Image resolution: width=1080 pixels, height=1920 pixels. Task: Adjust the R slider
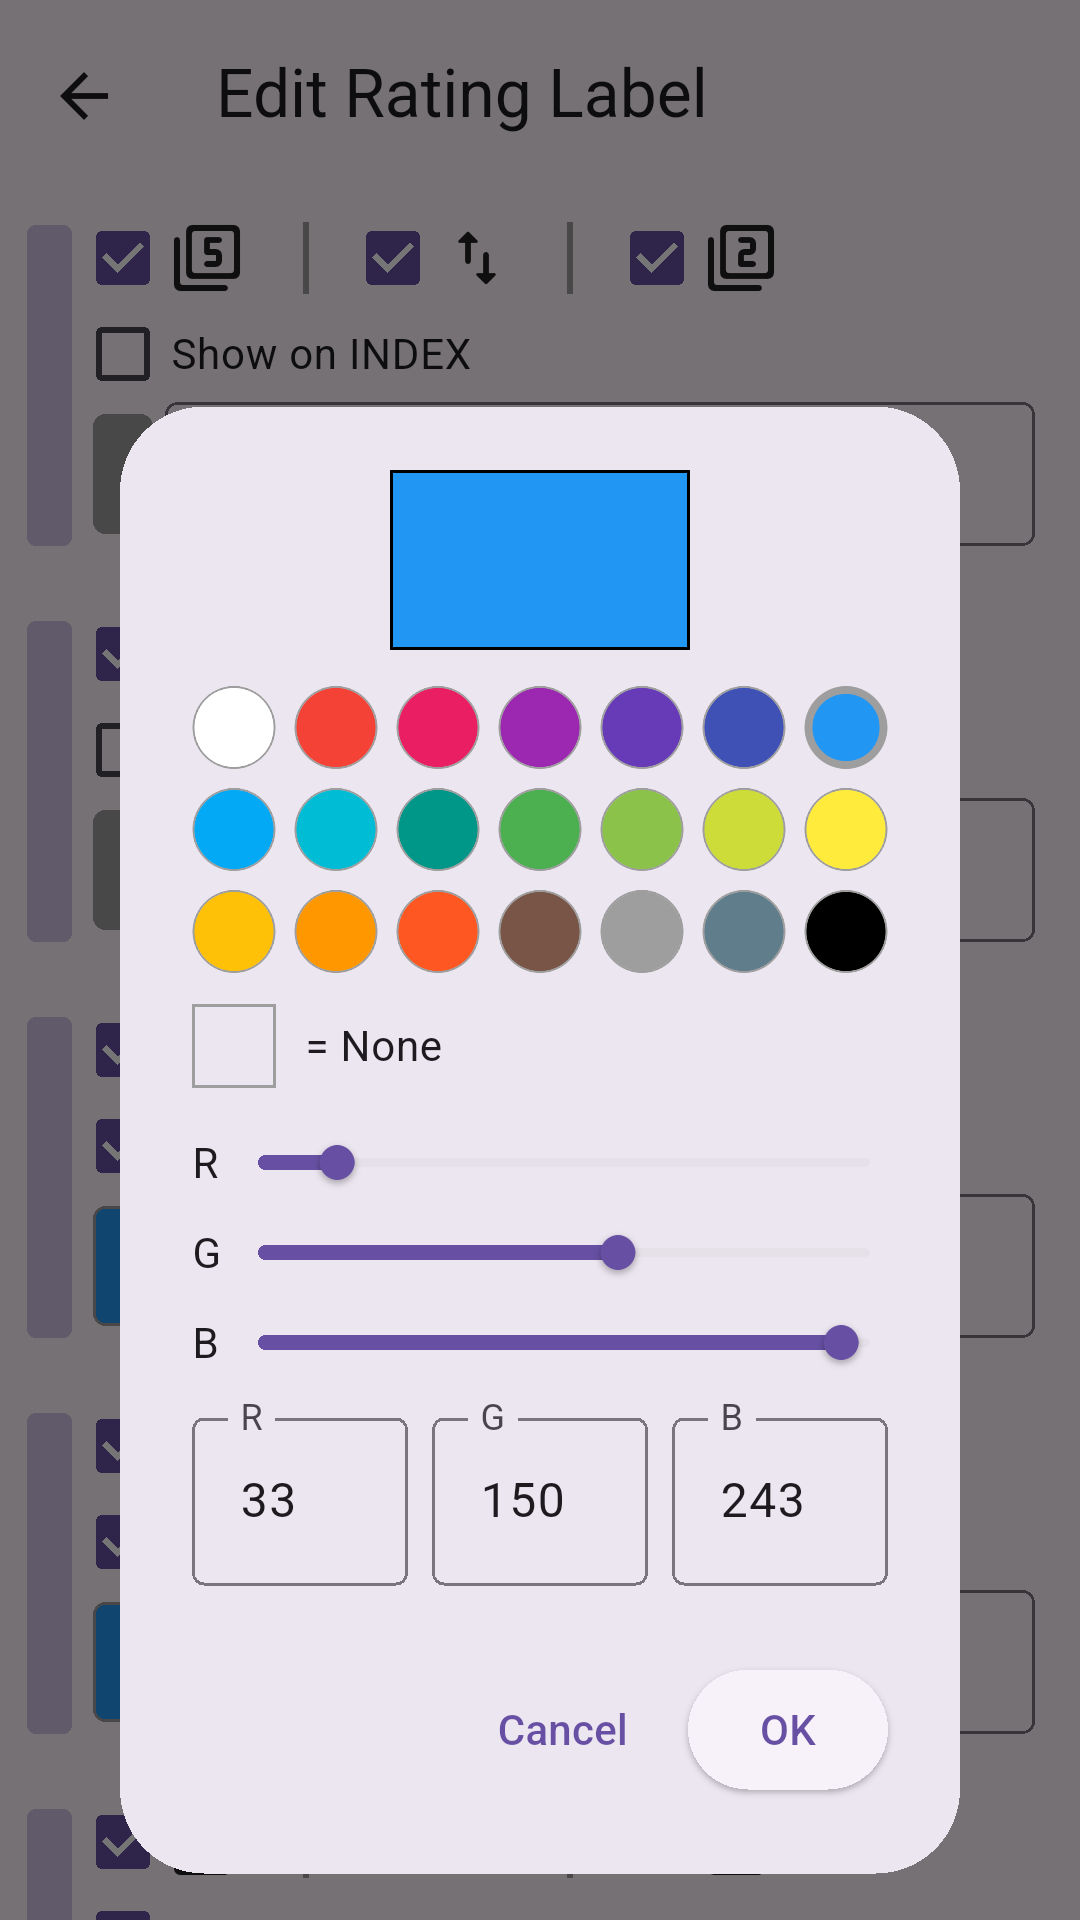(x=340, y=1162)
